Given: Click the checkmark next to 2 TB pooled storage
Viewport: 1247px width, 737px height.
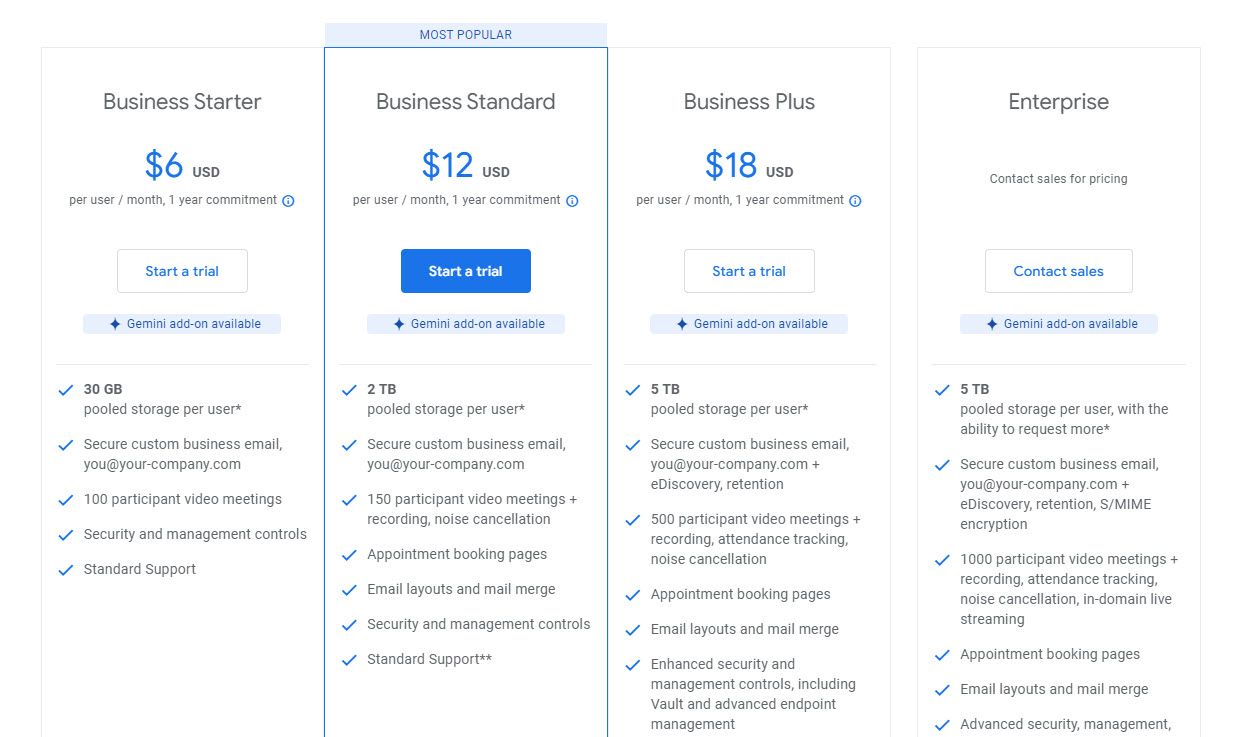Looking at the screenshot, I should point(350,390).
